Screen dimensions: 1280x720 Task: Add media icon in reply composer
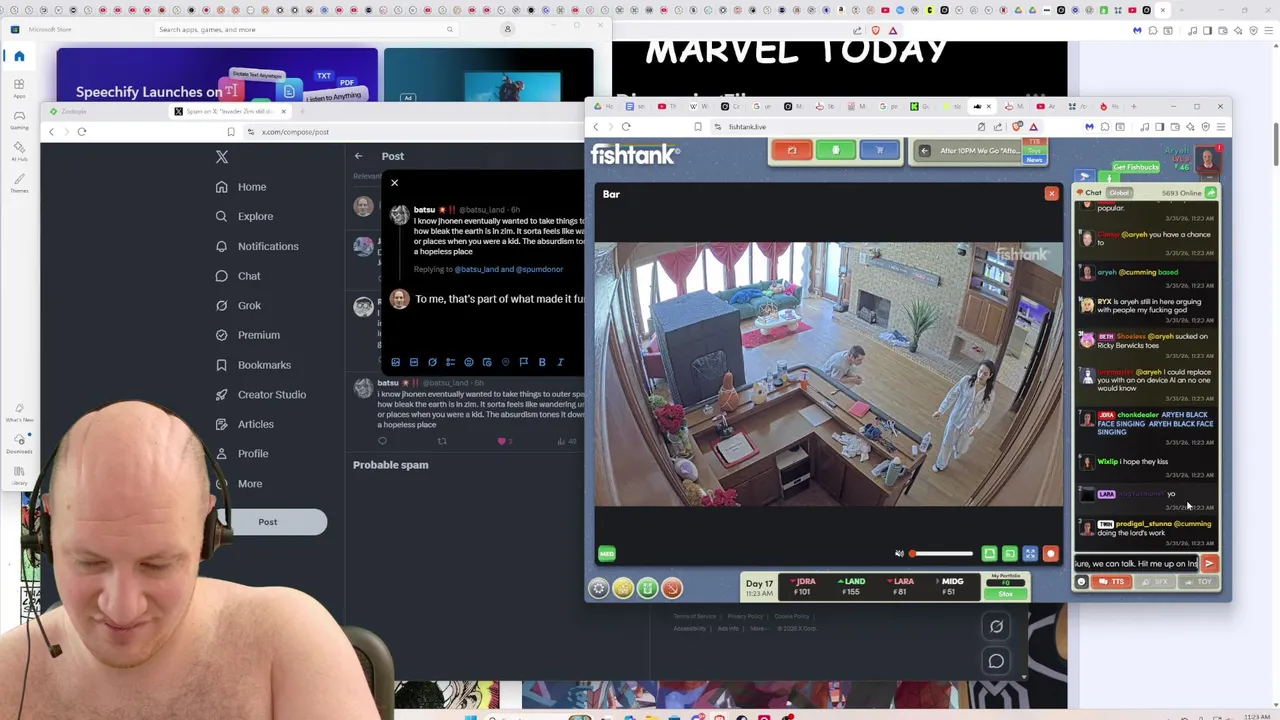[395, 362]
